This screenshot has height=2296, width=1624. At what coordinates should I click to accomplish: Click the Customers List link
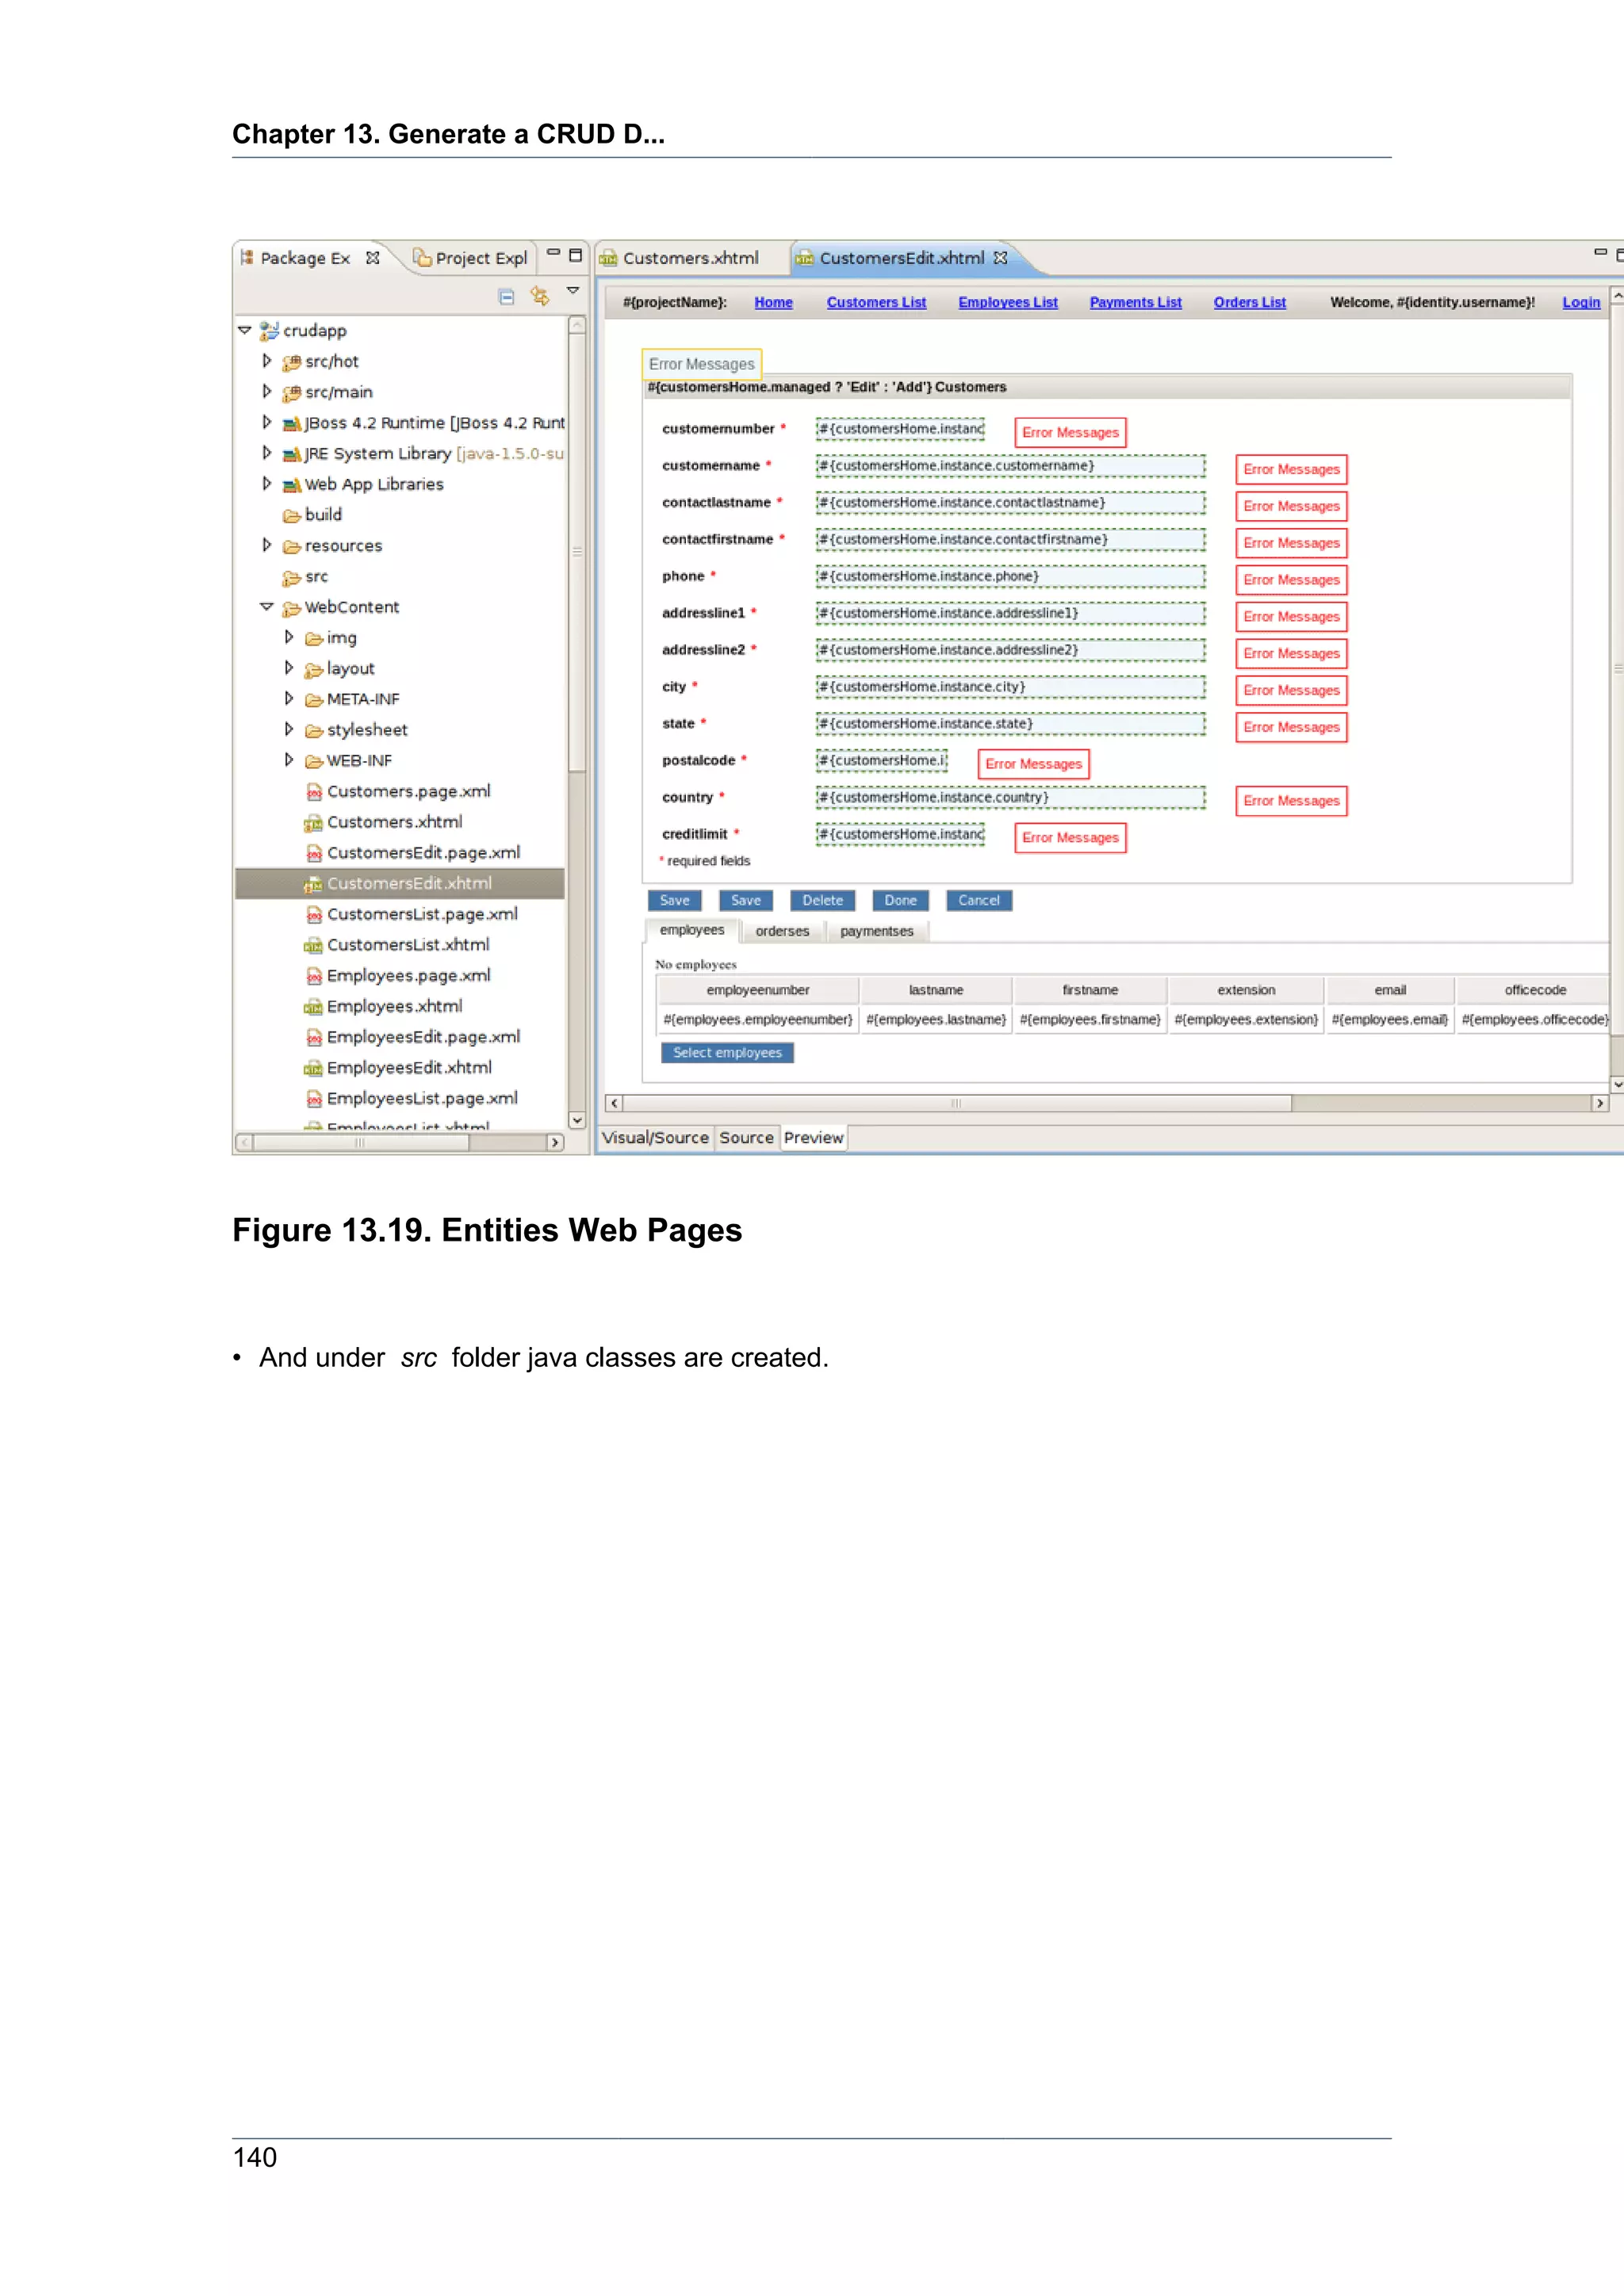[876, 302]
